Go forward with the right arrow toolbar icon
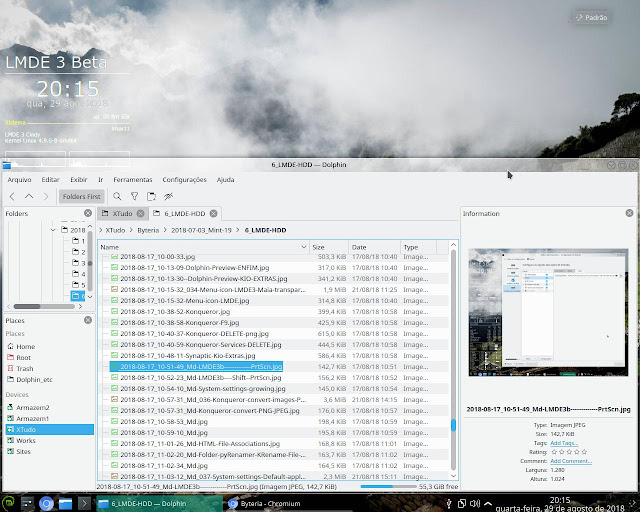 [46, 197]
